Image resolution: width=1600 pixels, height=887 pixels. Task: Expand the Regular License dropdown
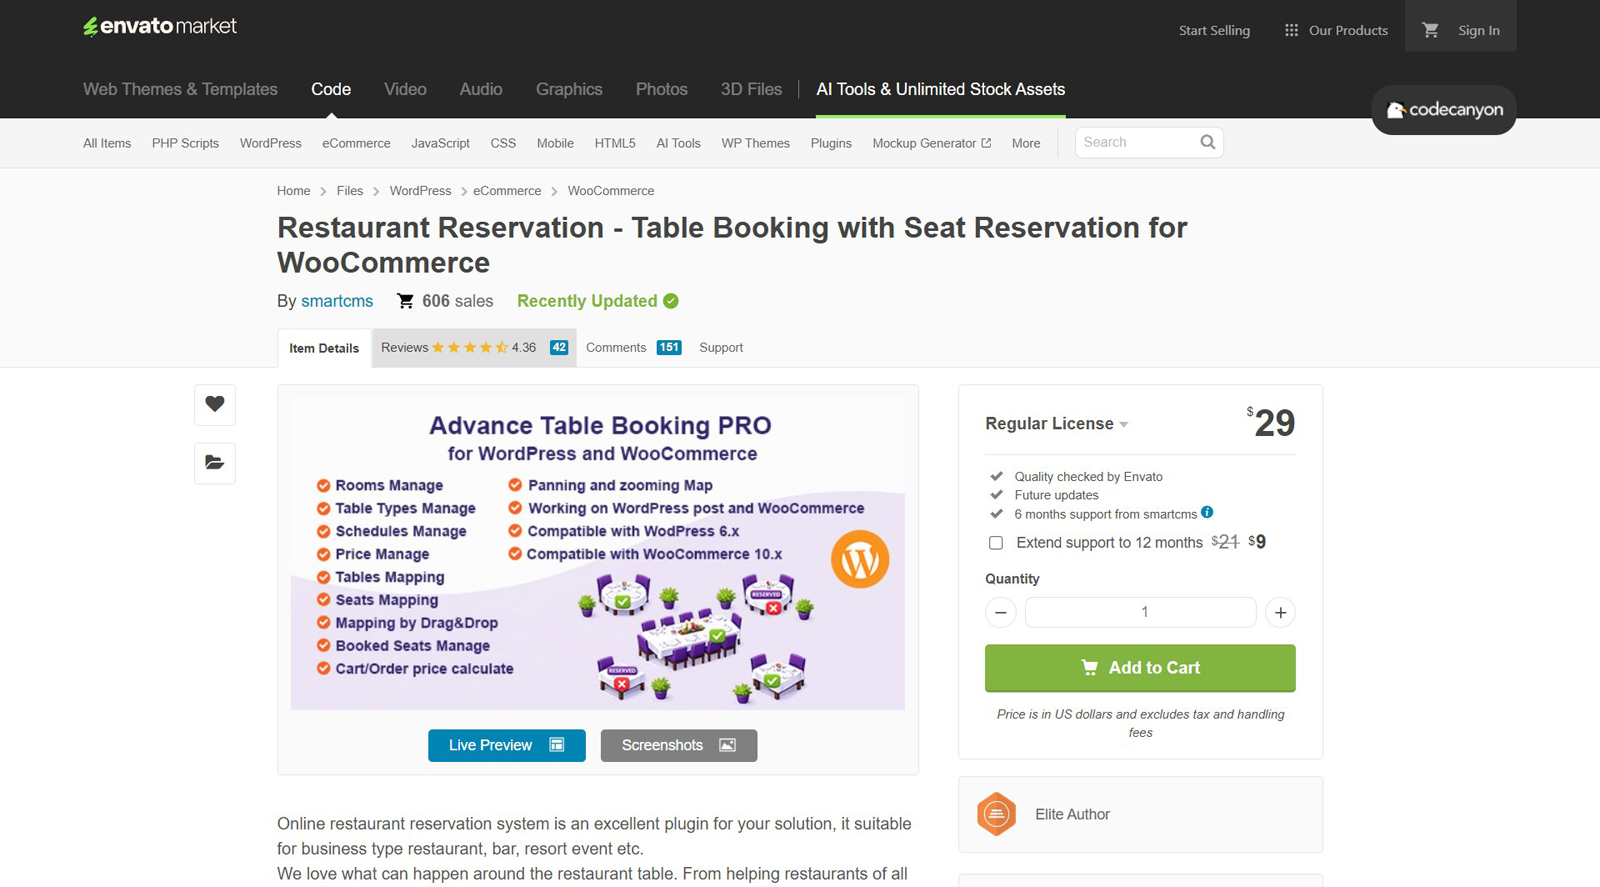tap(1056, 424)
